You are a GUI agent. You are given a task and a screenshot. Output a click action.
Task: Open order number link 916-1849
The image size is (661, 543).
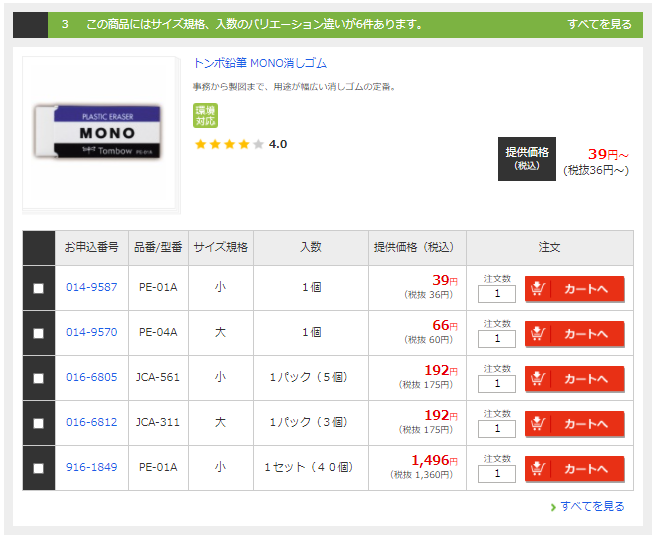pyautogui.click(x=91, y=468)
